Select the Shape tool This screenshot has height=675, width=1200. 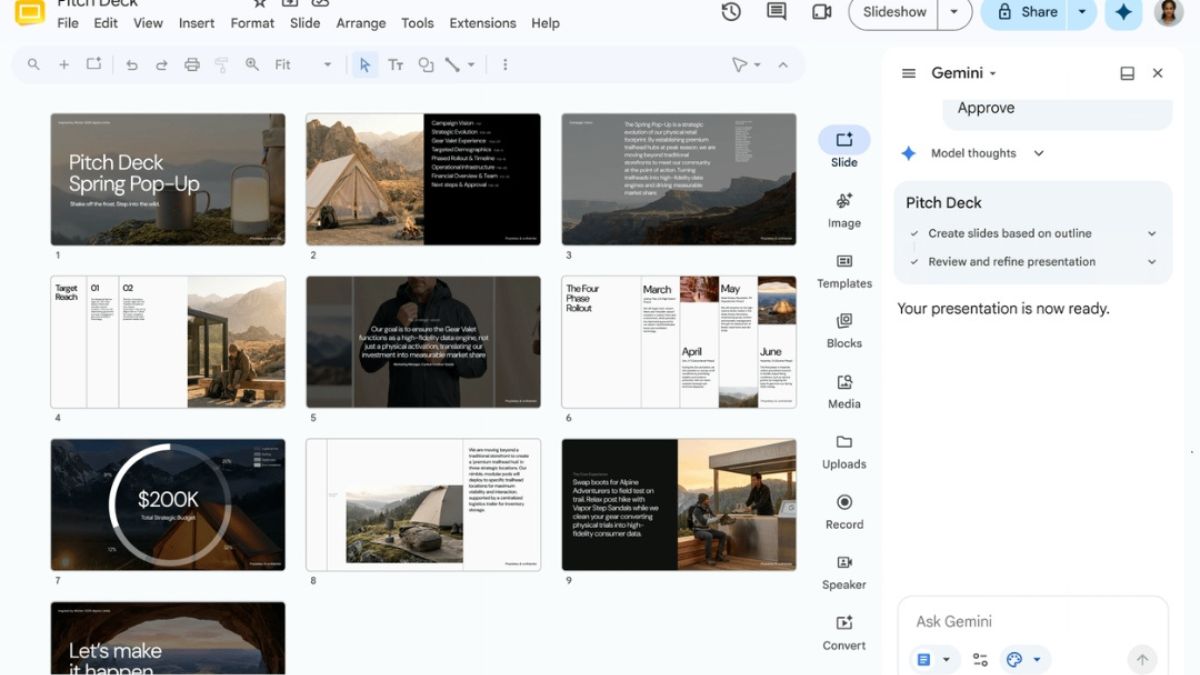[426, 65]
